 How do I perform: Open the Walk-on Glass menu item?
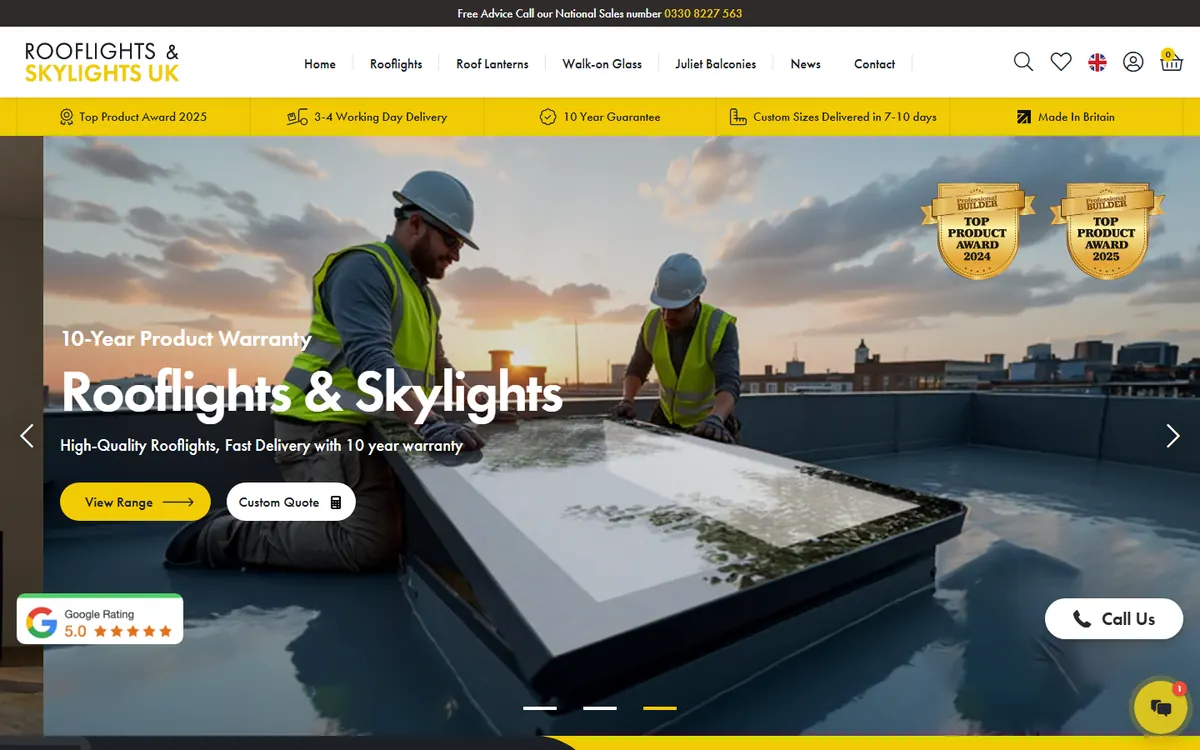(602, 64)
